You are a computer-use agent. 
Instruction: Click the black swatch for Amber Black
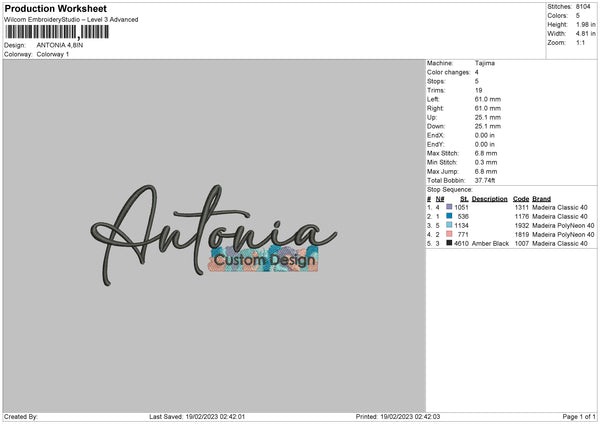click(x=449, y=243)
